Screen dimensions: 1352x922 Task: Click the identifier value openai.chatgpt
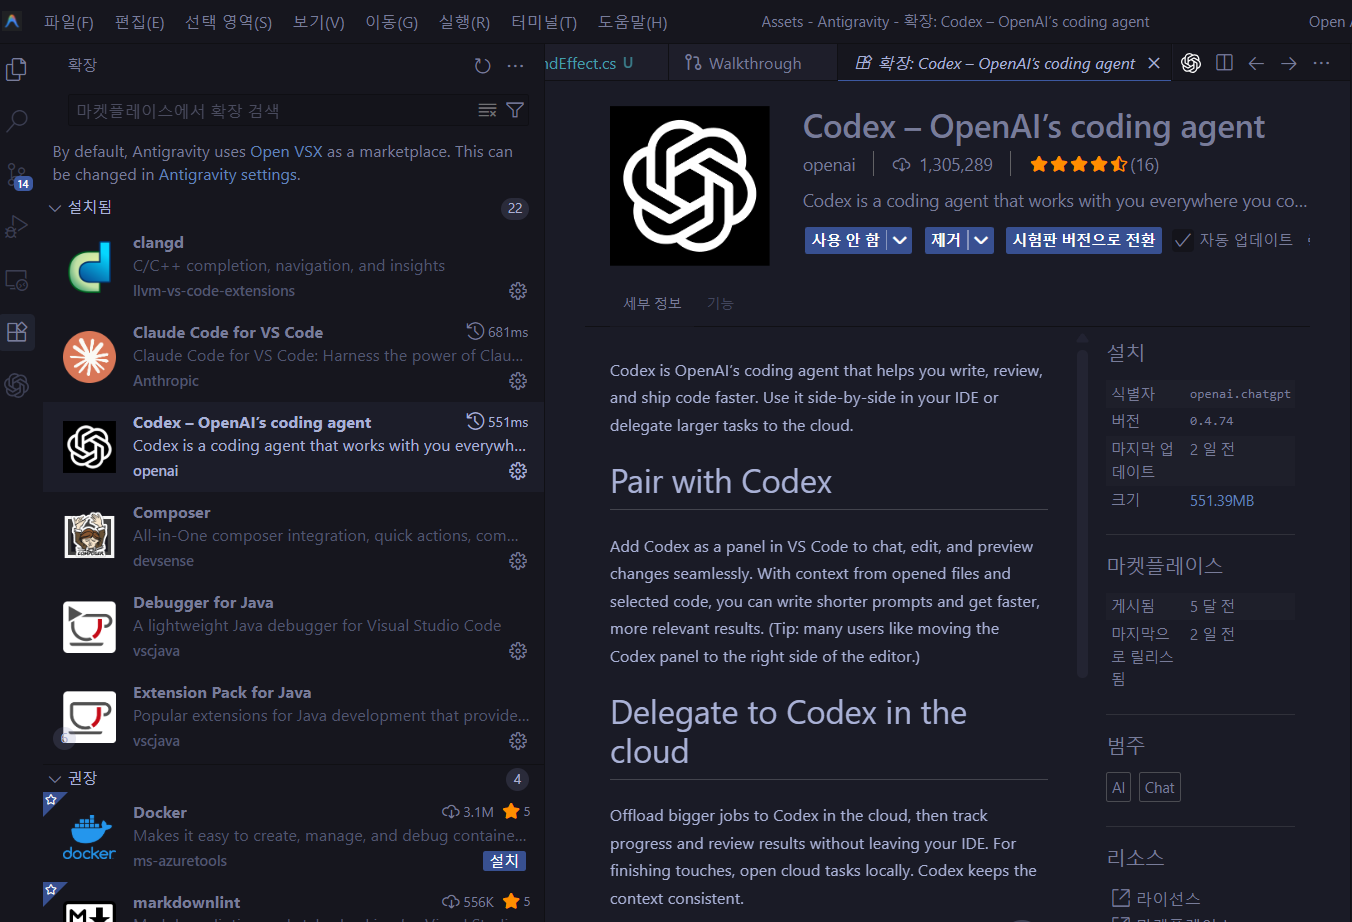(1240, 394)
